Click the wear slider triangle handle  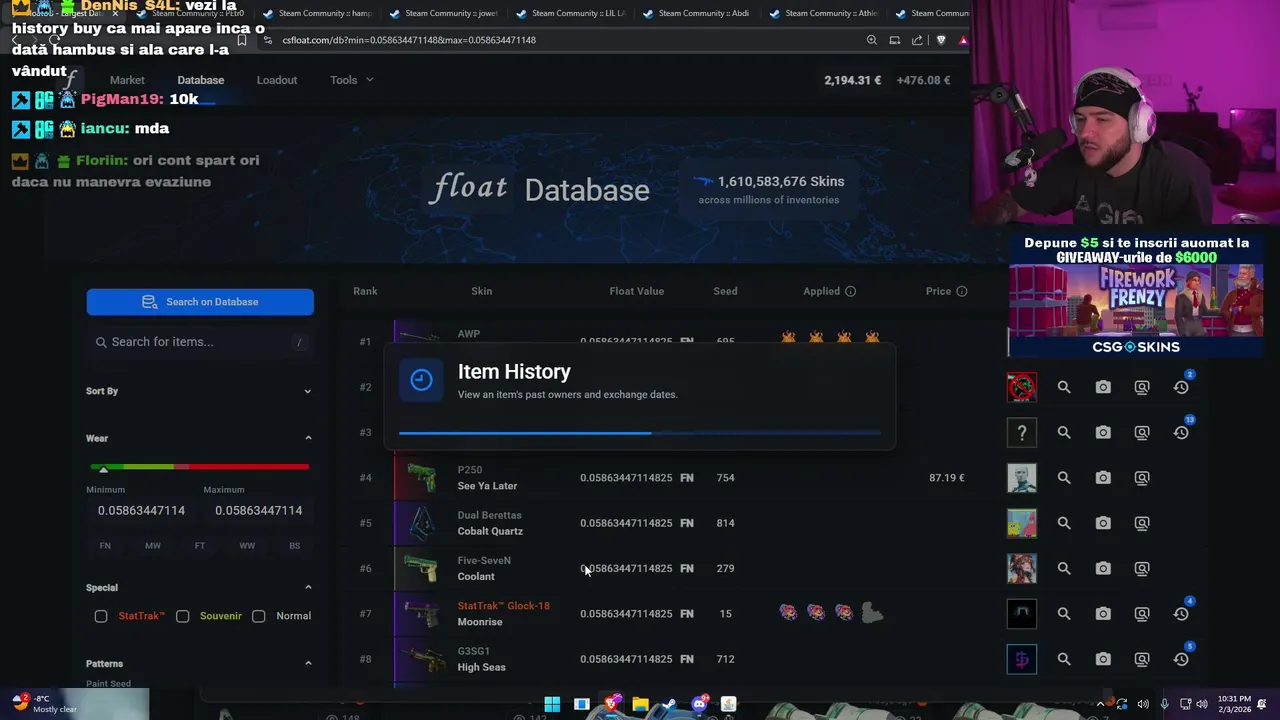tap(103, 470)
